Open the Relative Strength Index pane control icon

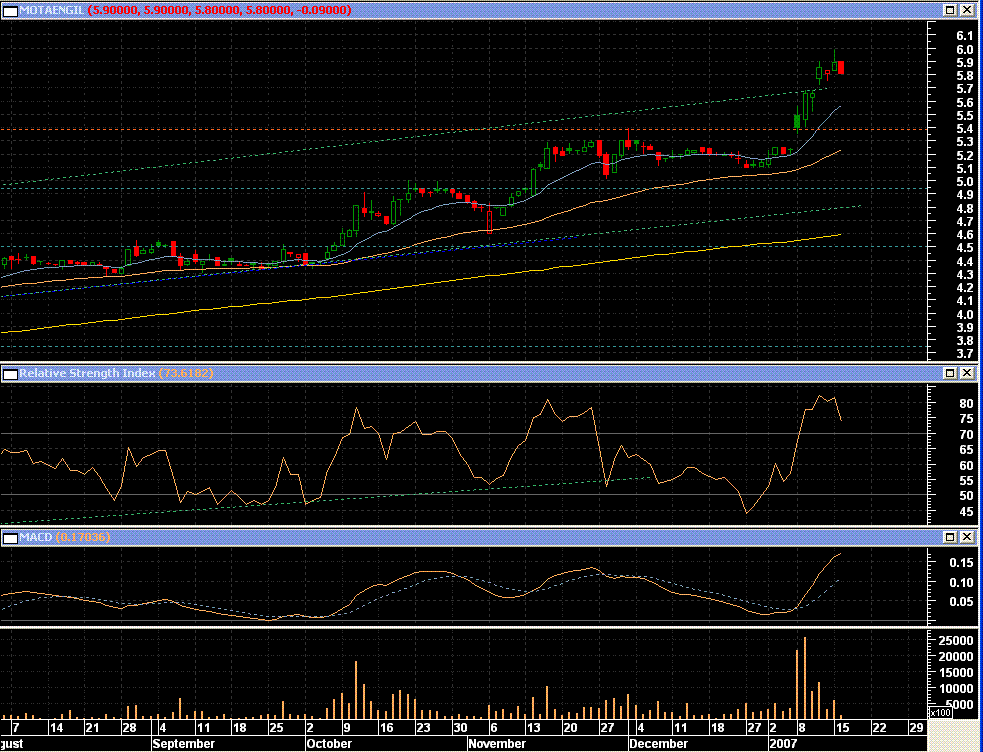click(x=9, y=373)
